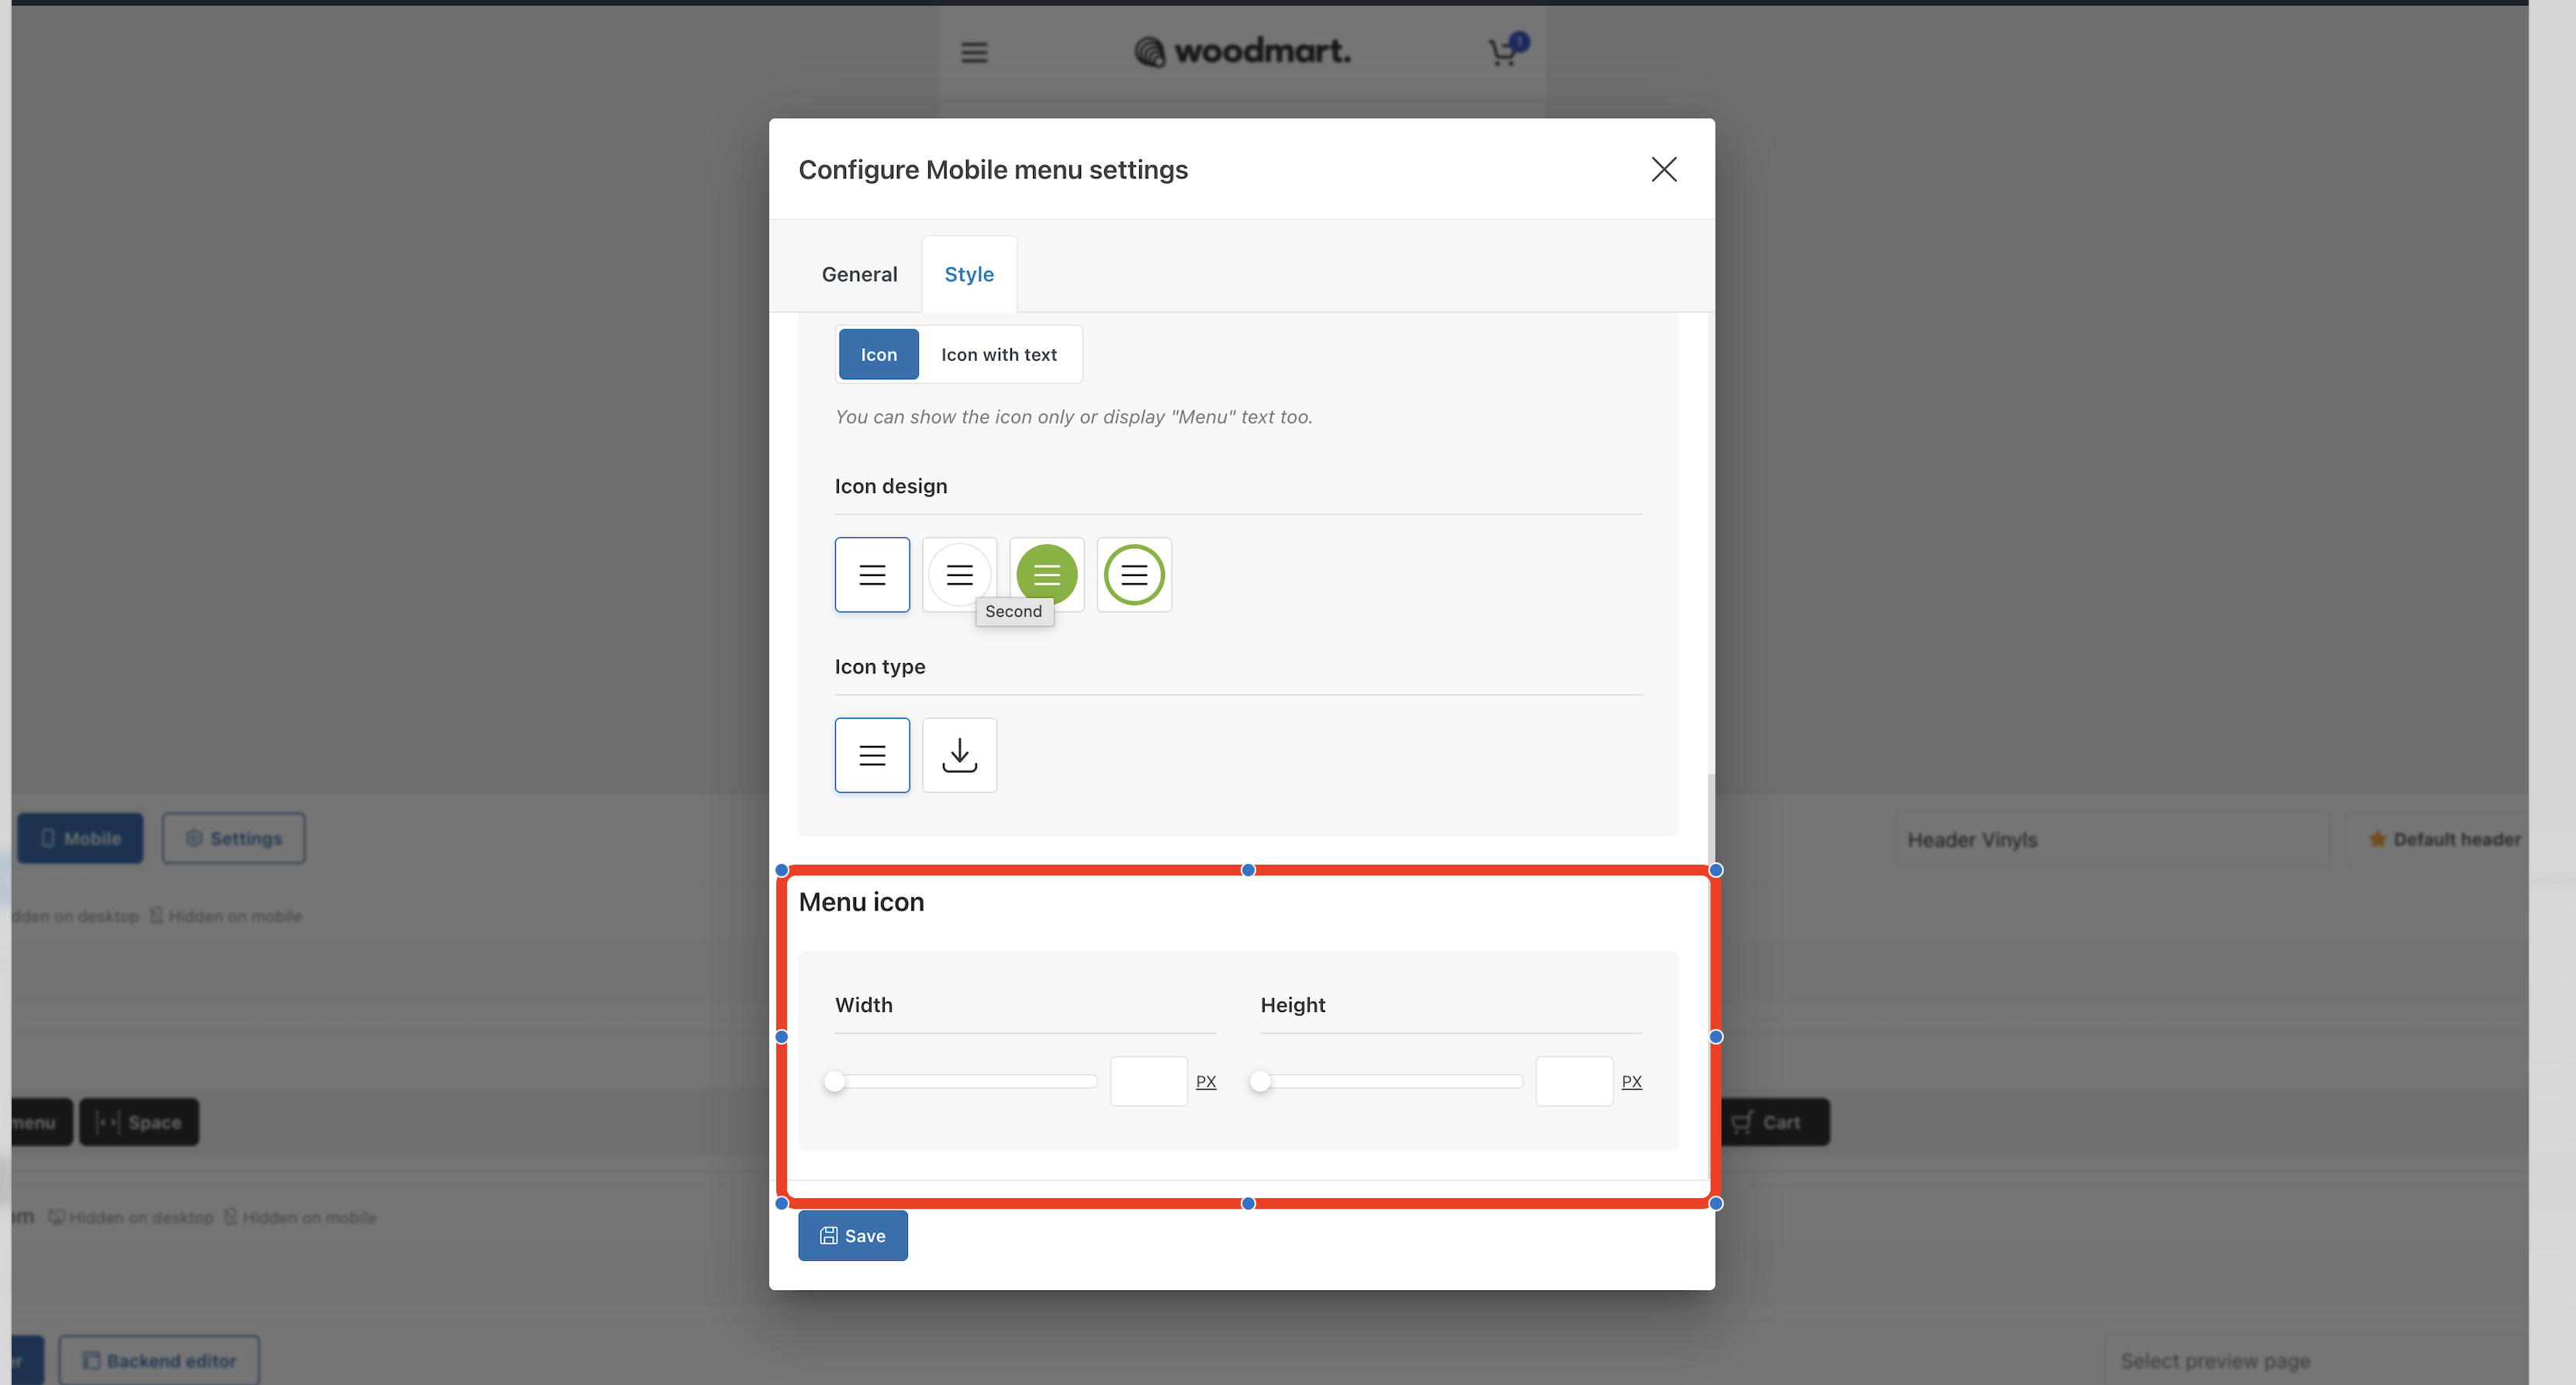The width and height of the screenshot is (2576, 1385).
Task: Open the Style tab
Action: tap(968, 274)
